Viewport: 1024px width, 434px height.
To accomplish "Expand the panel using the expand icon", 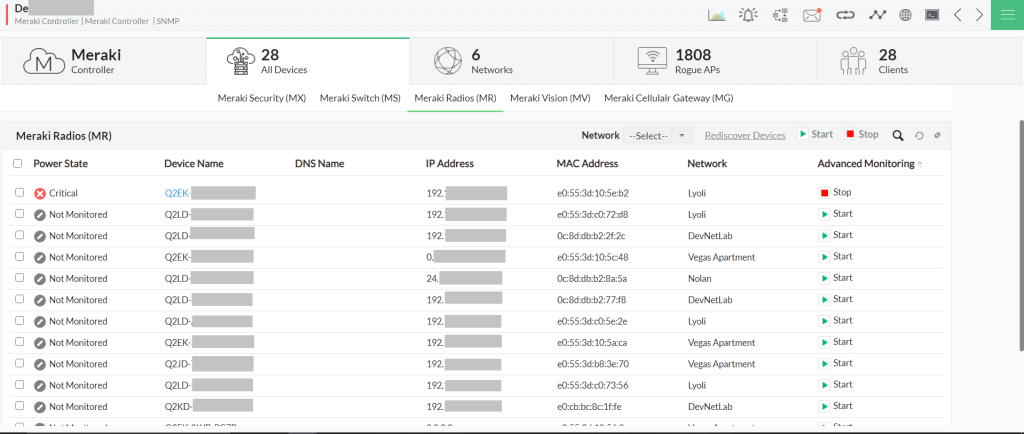I will [x=937, y=135].
